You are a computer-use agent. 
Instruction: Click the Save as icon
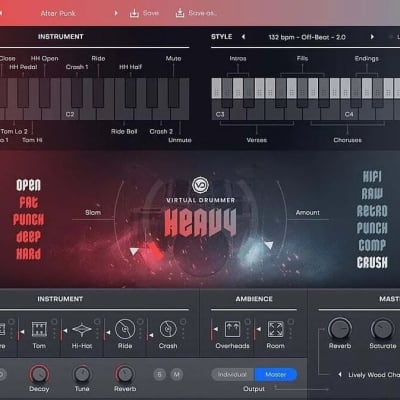pyautogui.click(x=180, y=13)
